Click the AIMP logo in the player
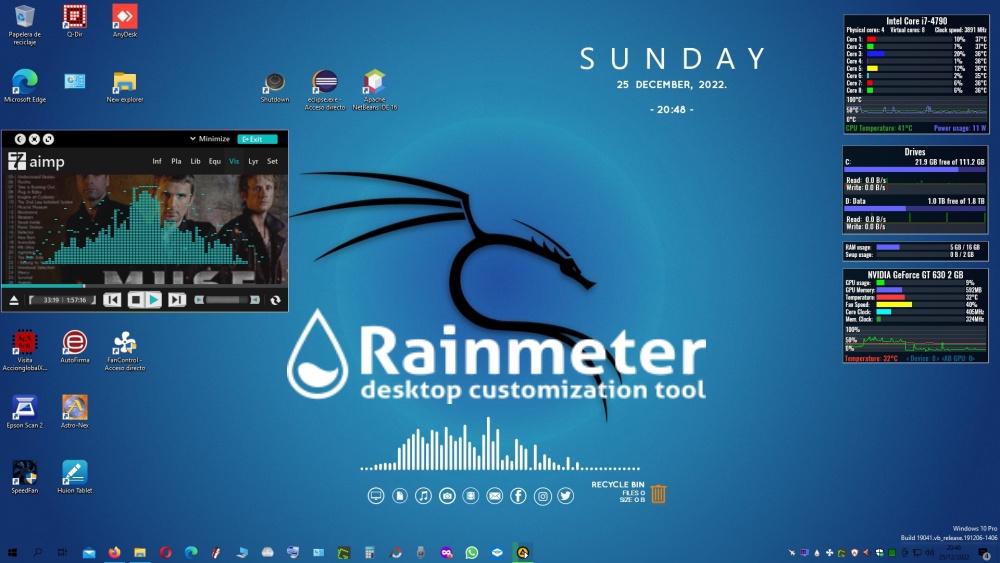The height and width of the screenshot is (563, 1000). tap(36, 161)
